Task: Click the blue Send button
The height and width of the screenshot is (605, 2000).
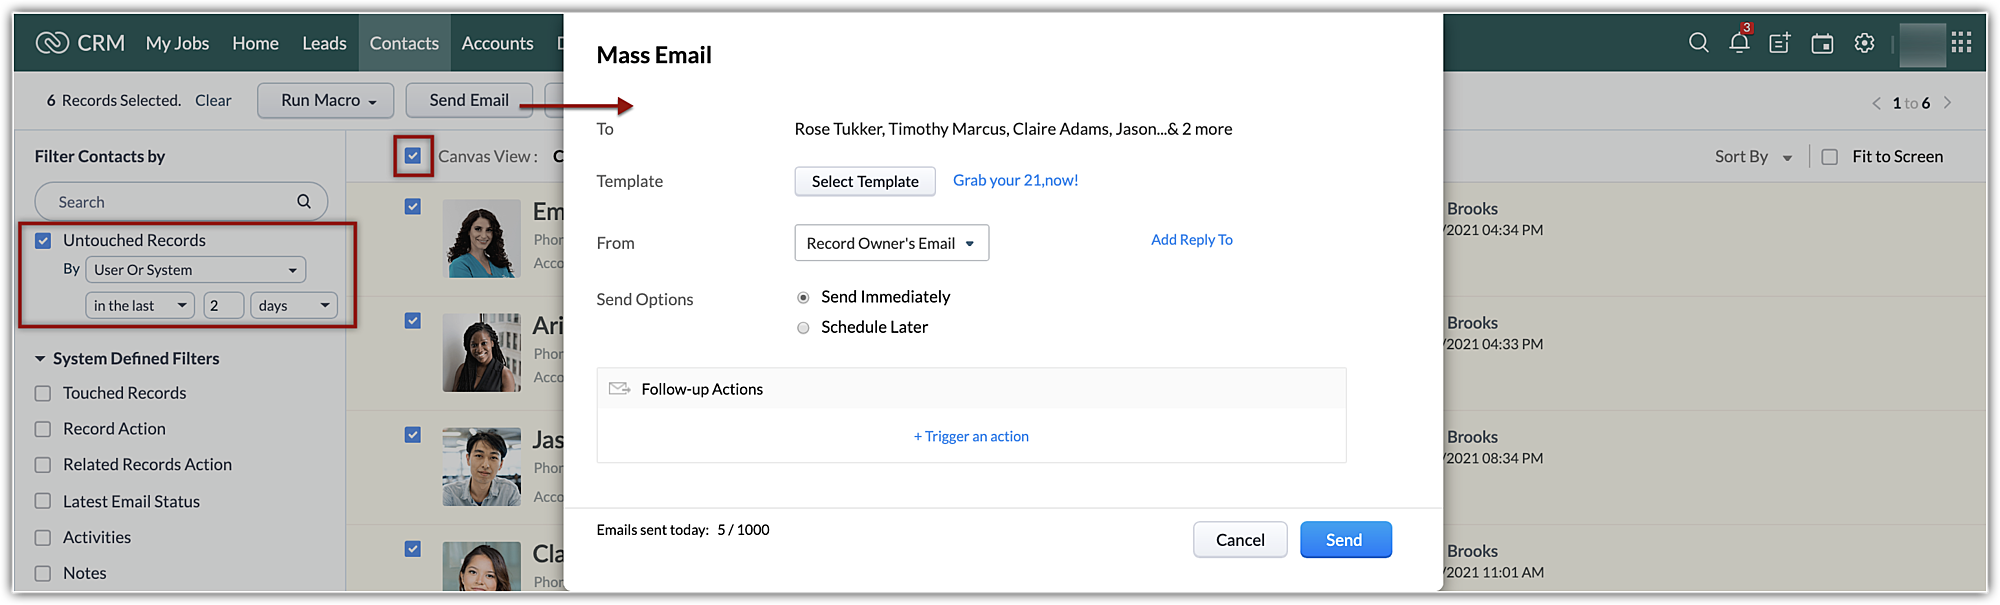Action: coord(1345,540)
